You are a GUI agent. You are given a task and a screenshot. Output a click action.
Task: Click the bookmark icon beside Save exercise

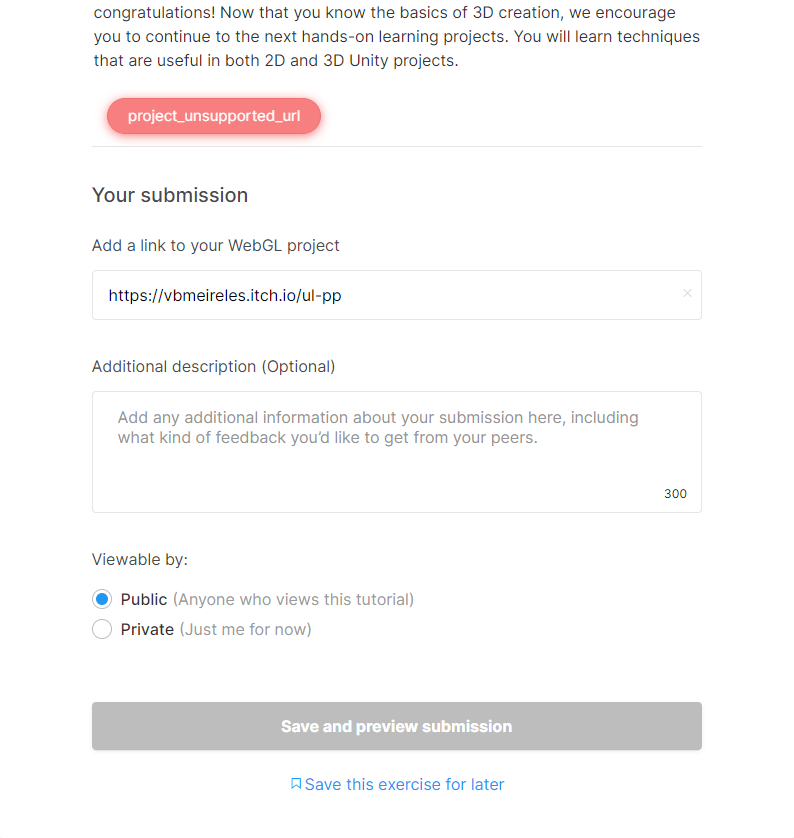(296, 784)
